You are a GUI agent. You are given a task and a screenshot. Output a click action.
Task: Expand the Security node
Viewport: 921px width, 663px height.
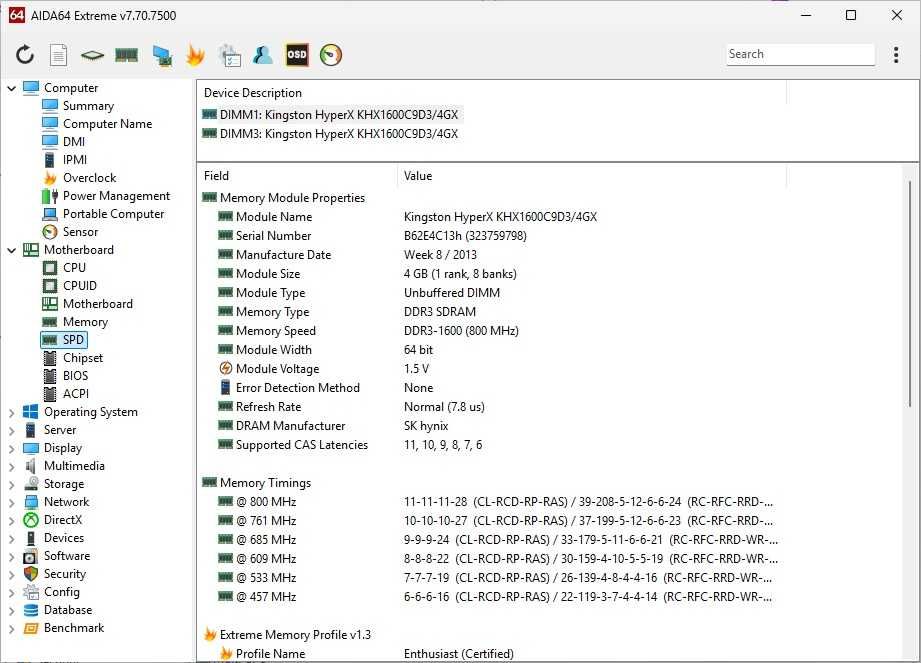[x=11, y=575]
